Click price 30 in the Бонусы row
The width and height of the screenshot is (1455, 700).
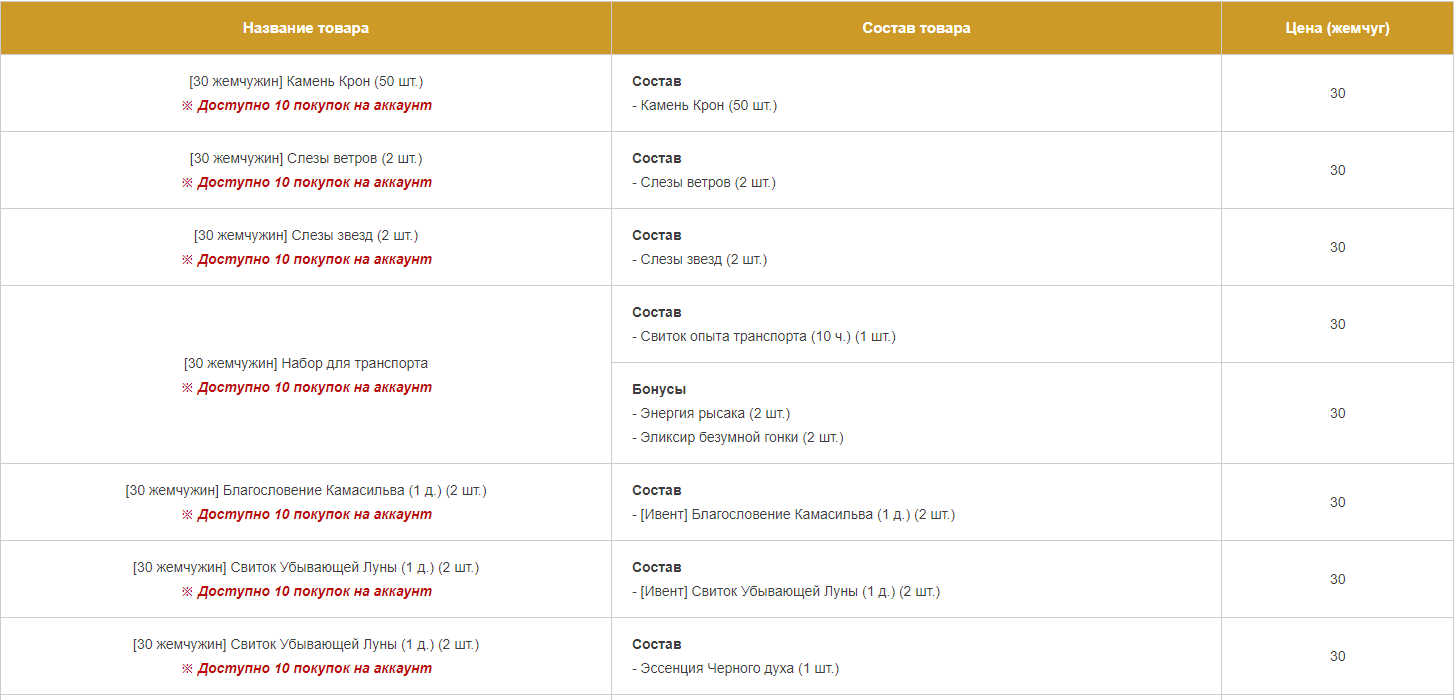(1337, 413)
